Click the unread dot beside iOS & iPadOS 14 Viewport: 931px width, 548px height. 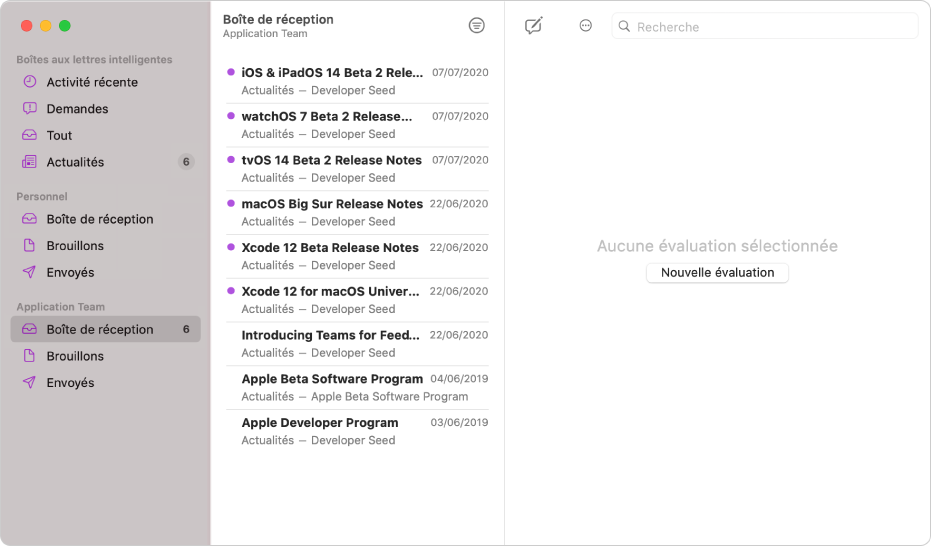231,72
